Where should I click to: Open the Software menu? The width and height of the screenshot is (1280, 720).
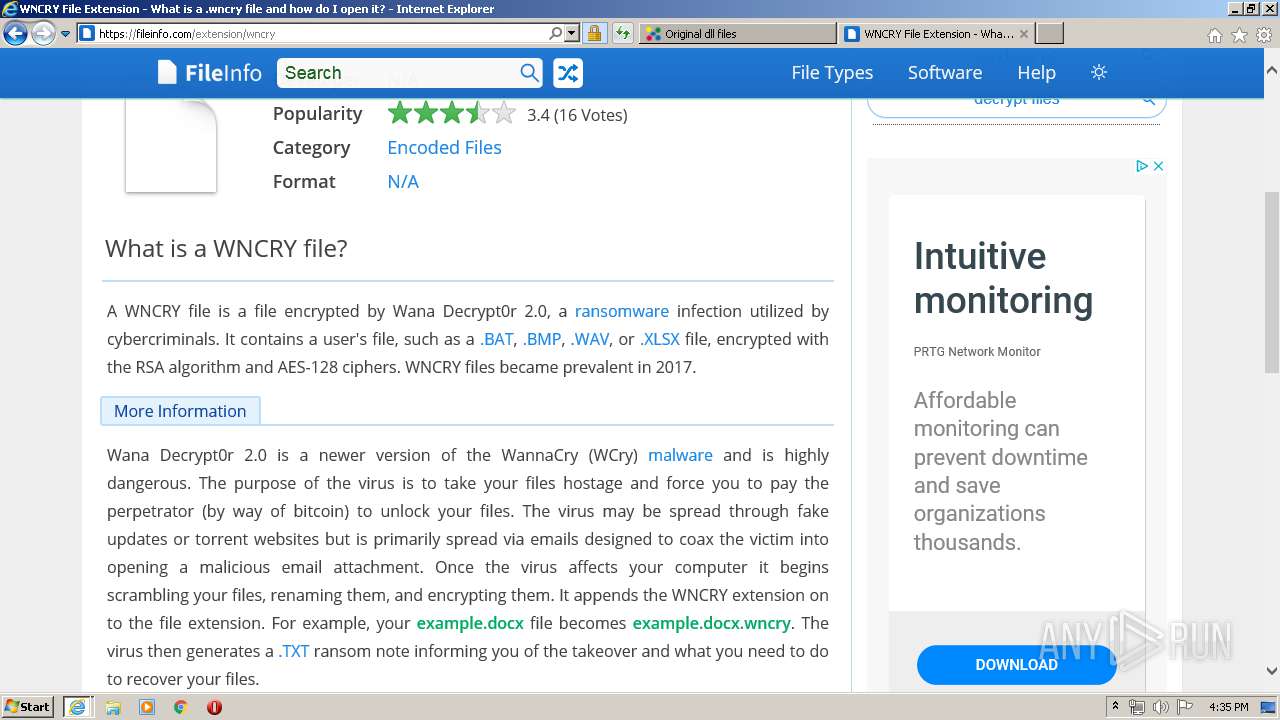pyautogui.click(x=945, y=73)
